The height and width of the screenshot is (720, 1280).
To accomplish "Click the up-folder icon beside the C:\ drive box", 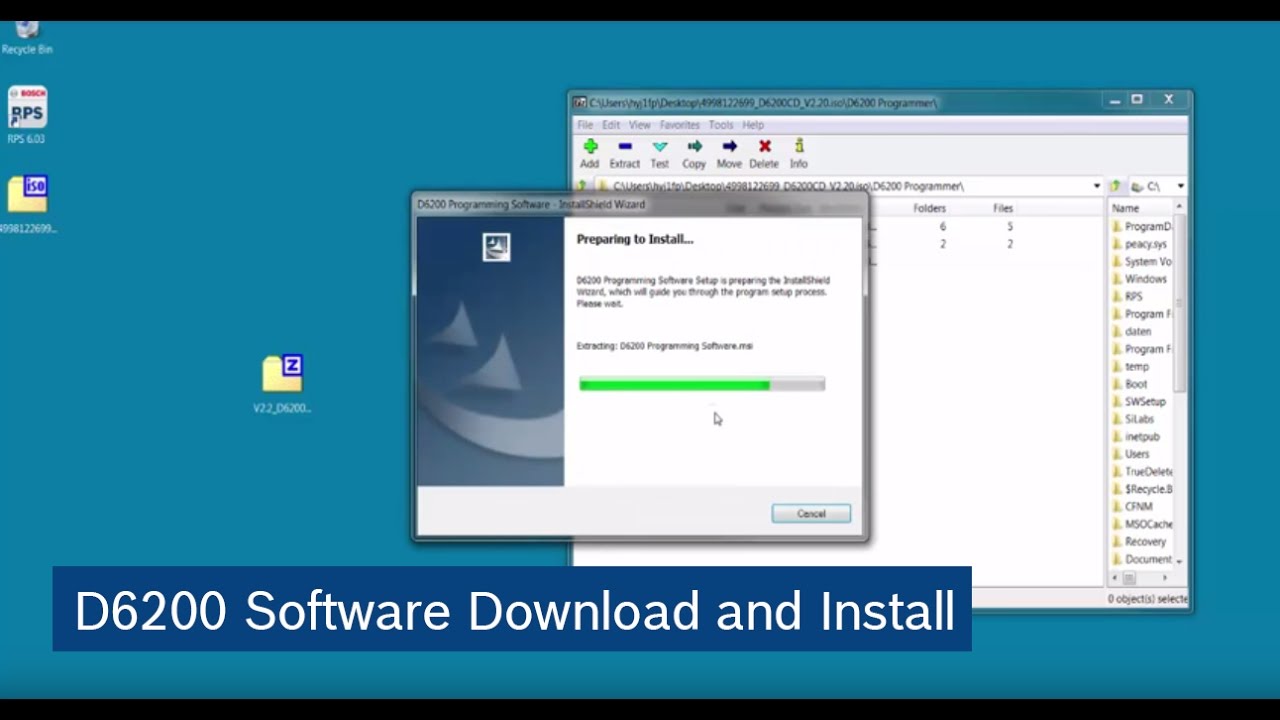I will pyautogui.click(x=1115, y=186).
